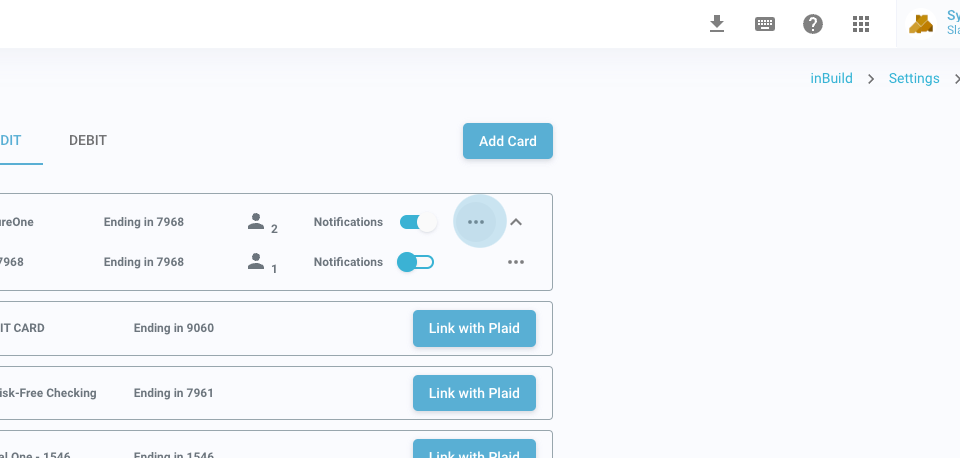
Task: Enable Notifications on the second 7968 row
Action: pos(415,262)
